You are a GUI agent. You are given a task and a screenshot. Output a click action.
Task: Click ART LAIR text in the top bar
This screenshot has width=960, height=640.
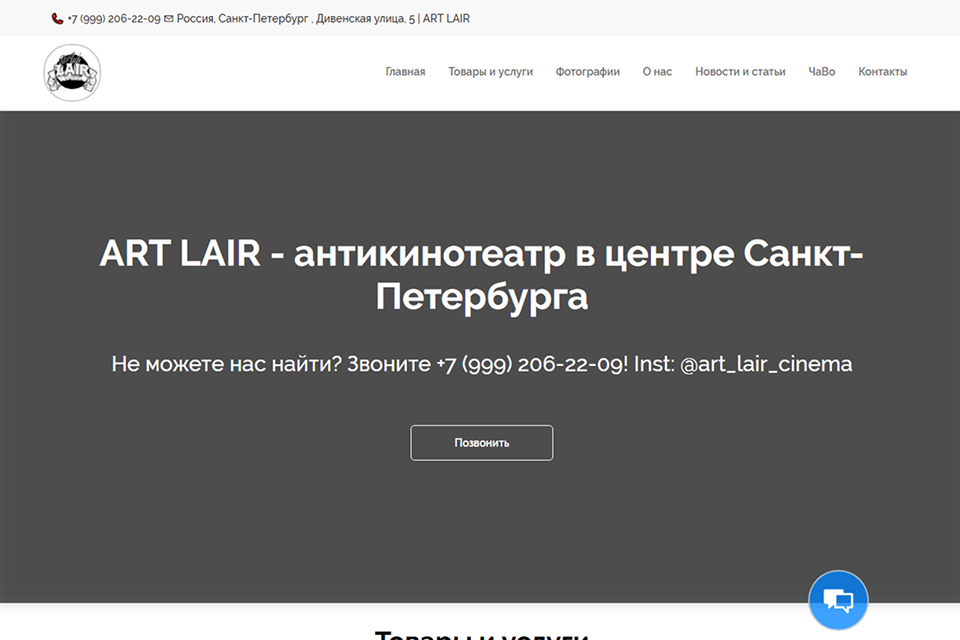pyautogui.click(x=446, y=19)
